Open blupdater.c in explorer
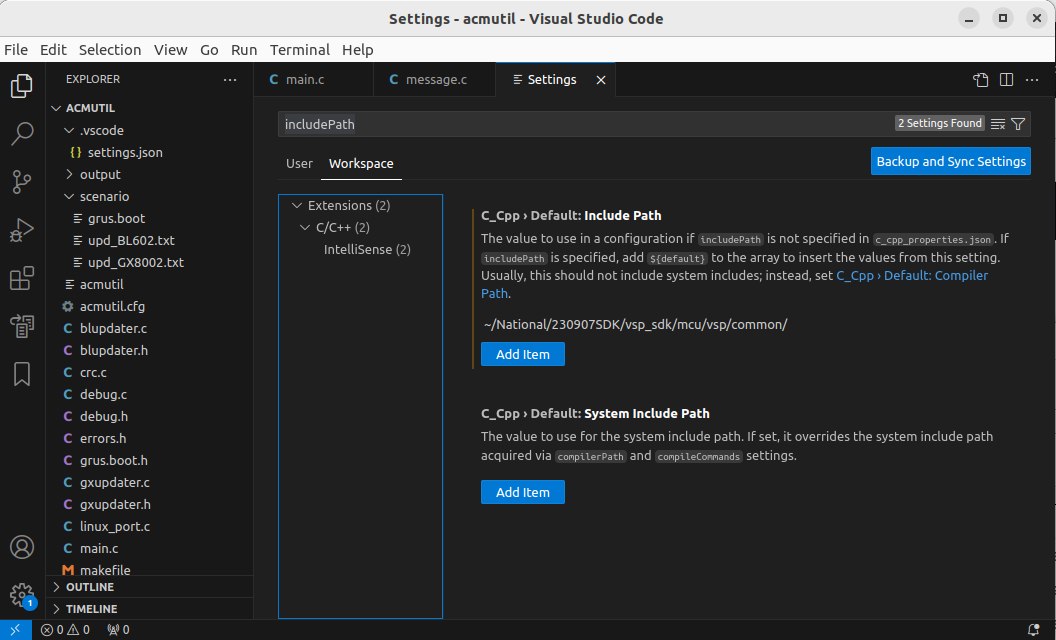1056x640 pixels. [113, 329]
